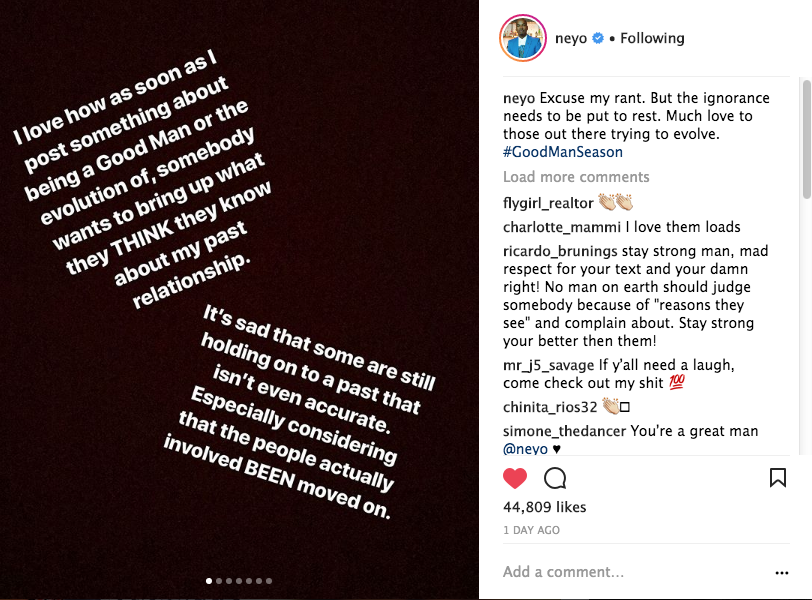Open the comment speech bubble icon
812x600 pixels.
(x=555, y=477)
